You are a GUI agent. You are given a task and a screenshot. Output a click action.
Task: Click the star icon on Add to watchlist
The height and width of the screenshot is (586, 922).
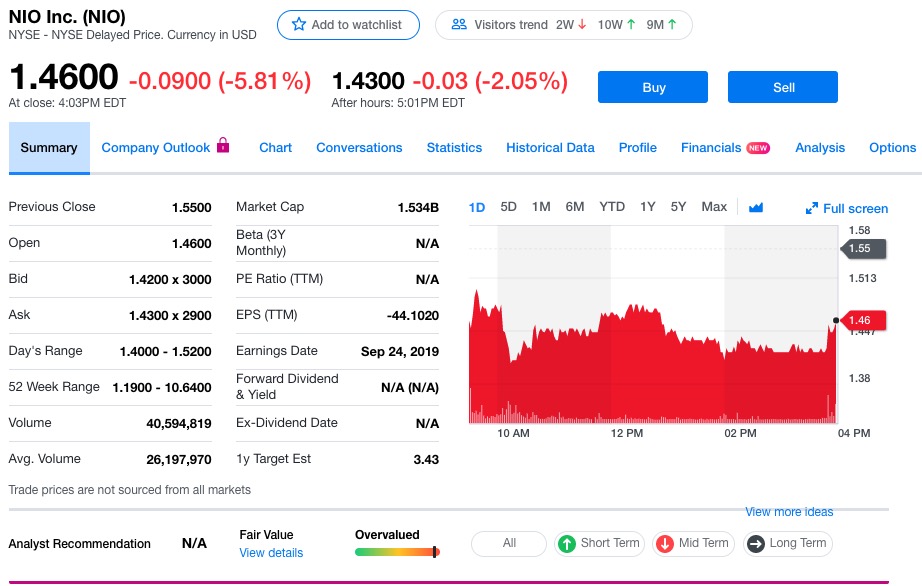(x=299, y=25)
